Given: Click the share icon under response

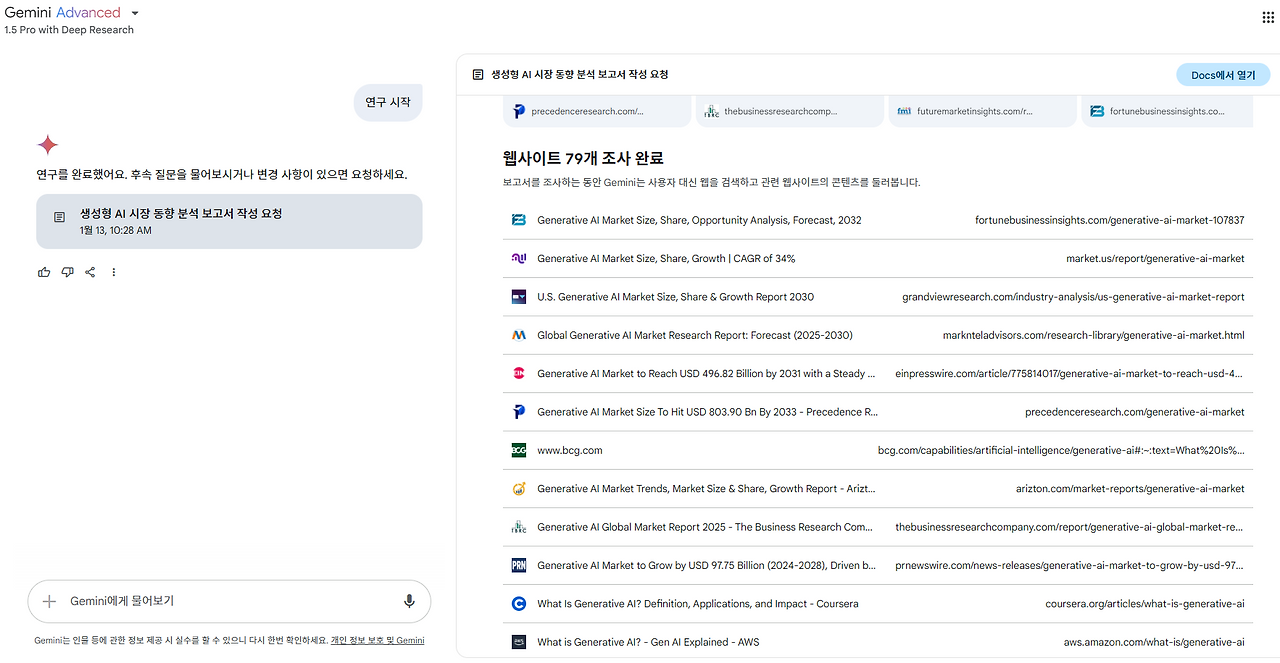Looking at the screenshot, I should coord(90,272).
